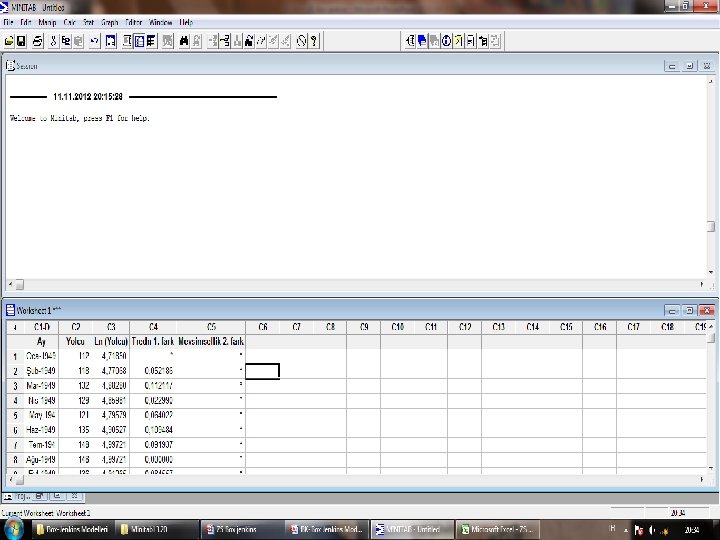Click the cell with value 0,052186
This screenshot has width=720, height=540.
tap(153, 371)
